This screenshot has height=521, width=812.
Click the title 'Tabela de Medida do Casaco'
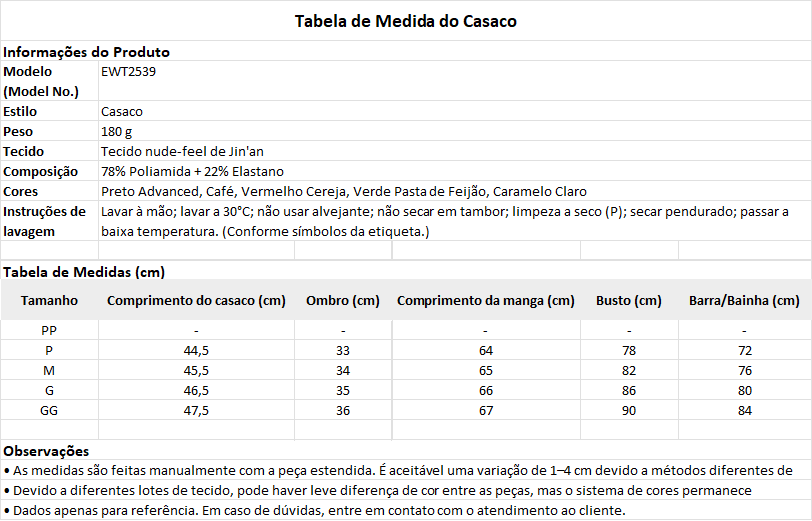tap(405, 21)
